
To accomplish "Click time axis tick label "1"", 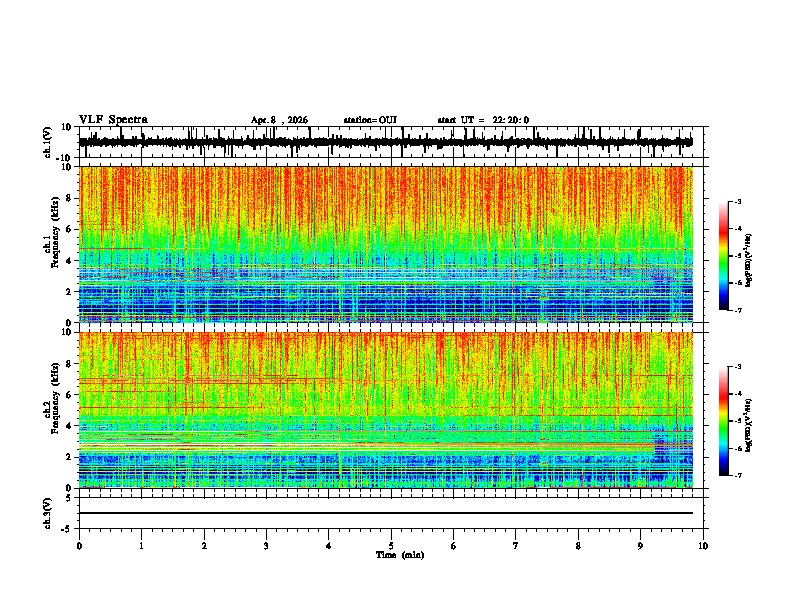I will tap(141, 546).
